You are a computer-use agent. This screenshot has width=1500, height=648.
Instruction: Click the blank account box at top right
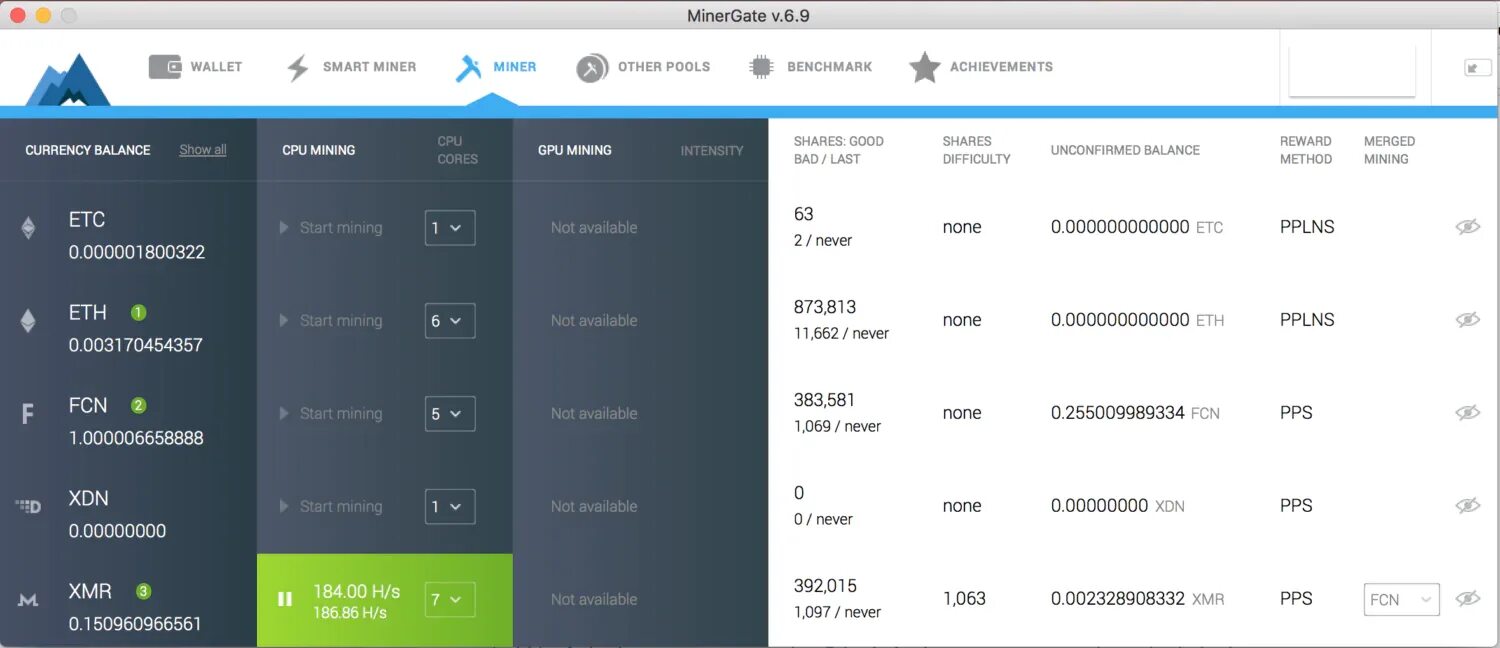coord(1352,70)
